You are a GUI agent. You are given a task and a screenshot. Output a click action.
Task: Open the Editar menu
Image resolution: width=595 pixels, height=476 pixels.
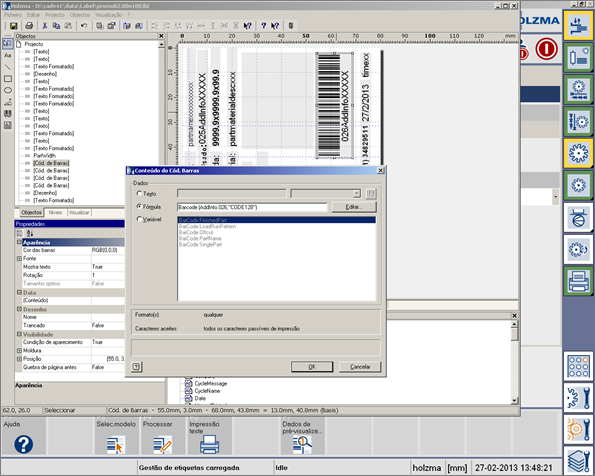coord(33,15)
